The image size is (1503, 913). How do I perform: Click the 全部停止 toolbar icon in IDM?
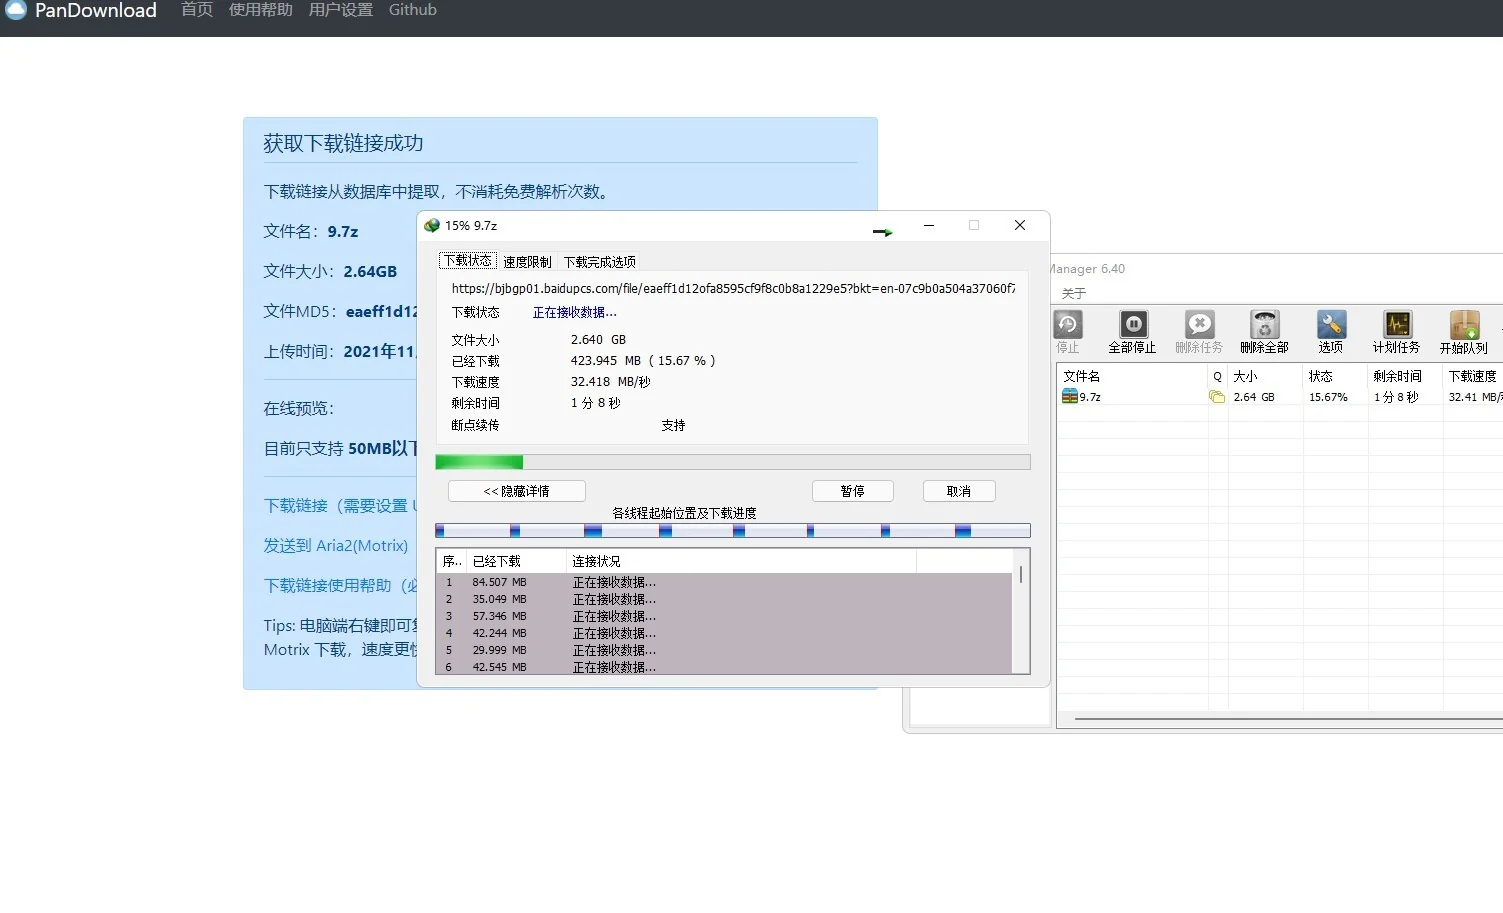click(1132, 332)
